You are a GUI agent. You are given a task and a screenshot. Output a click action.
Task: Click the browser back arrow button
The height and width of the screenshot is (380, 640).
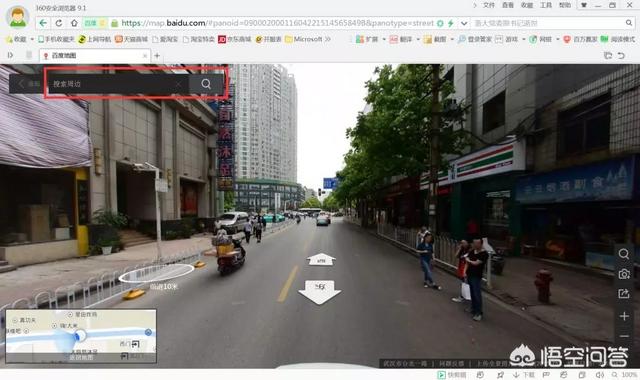pos(43,23)
